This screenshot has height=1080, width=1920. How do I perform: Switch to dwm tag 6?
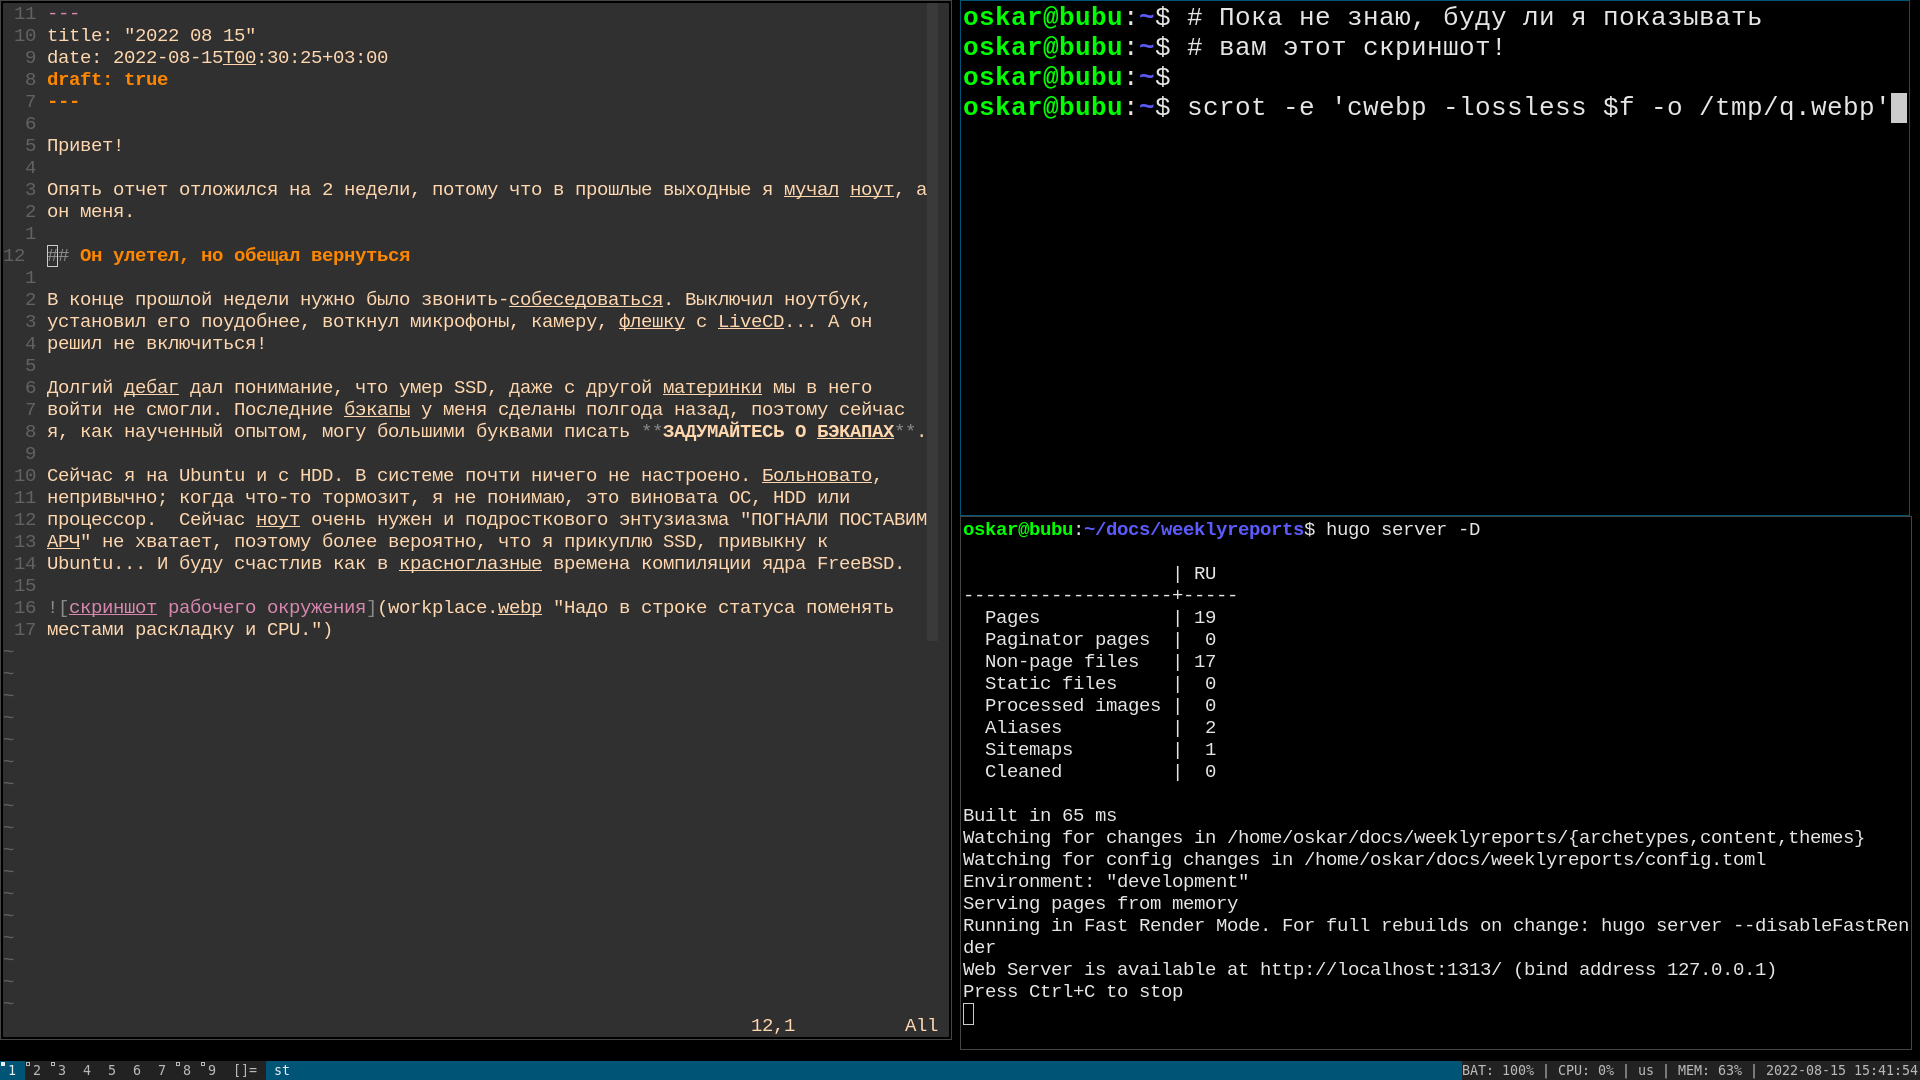click(137, 1070)
